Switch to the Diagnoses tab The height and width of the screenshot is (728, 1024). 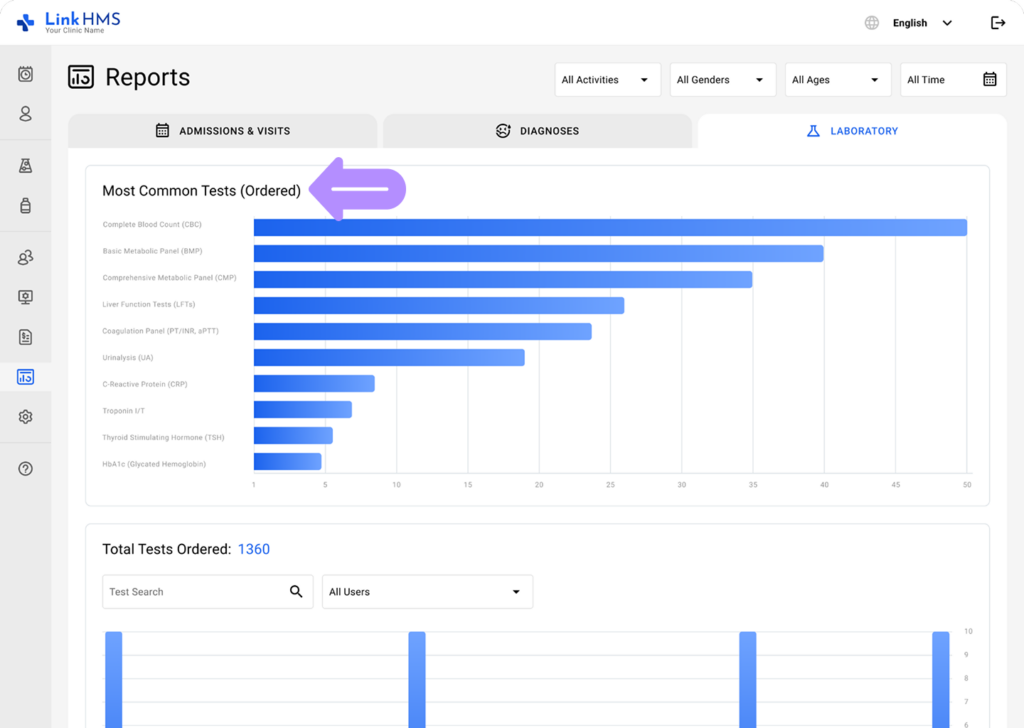click(537, 131)
